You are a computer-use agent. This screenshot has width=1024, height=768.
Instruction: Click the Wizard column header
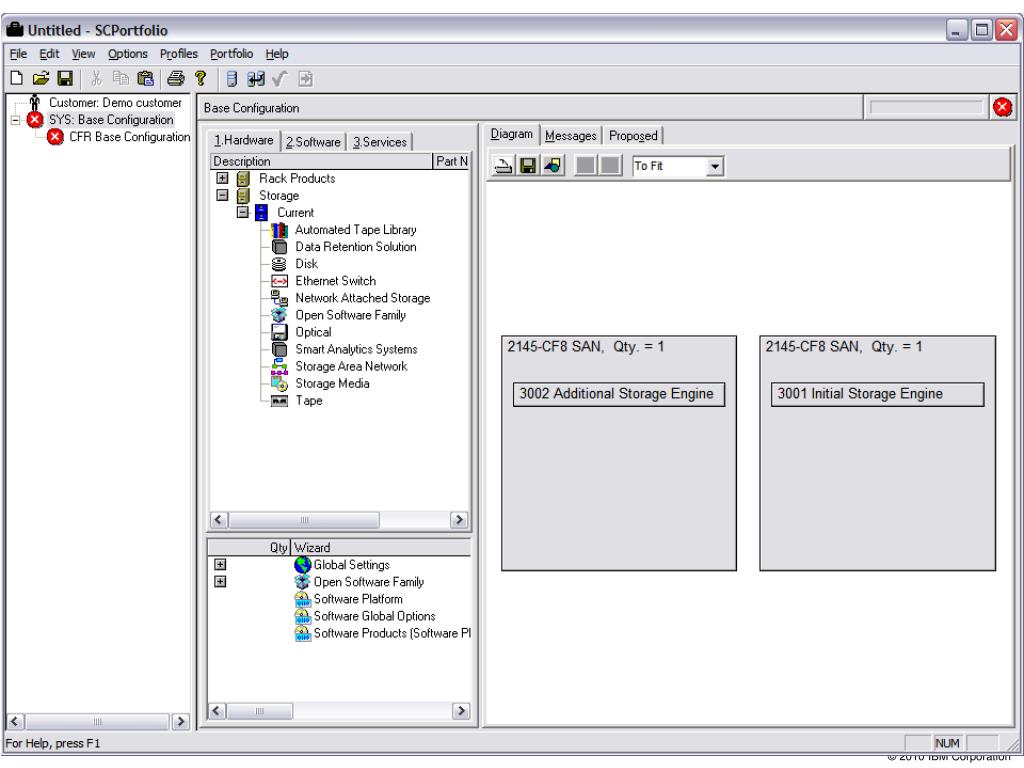[x=381, y=547]
